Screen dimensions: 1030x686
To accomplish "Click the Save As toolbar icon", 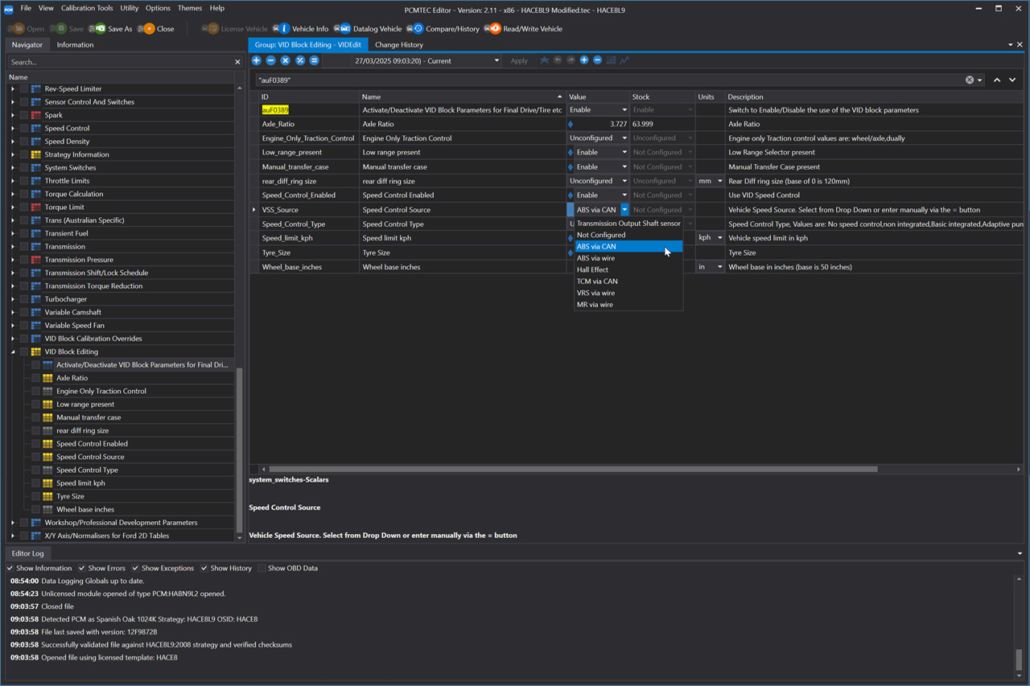I will click(98, 29).
